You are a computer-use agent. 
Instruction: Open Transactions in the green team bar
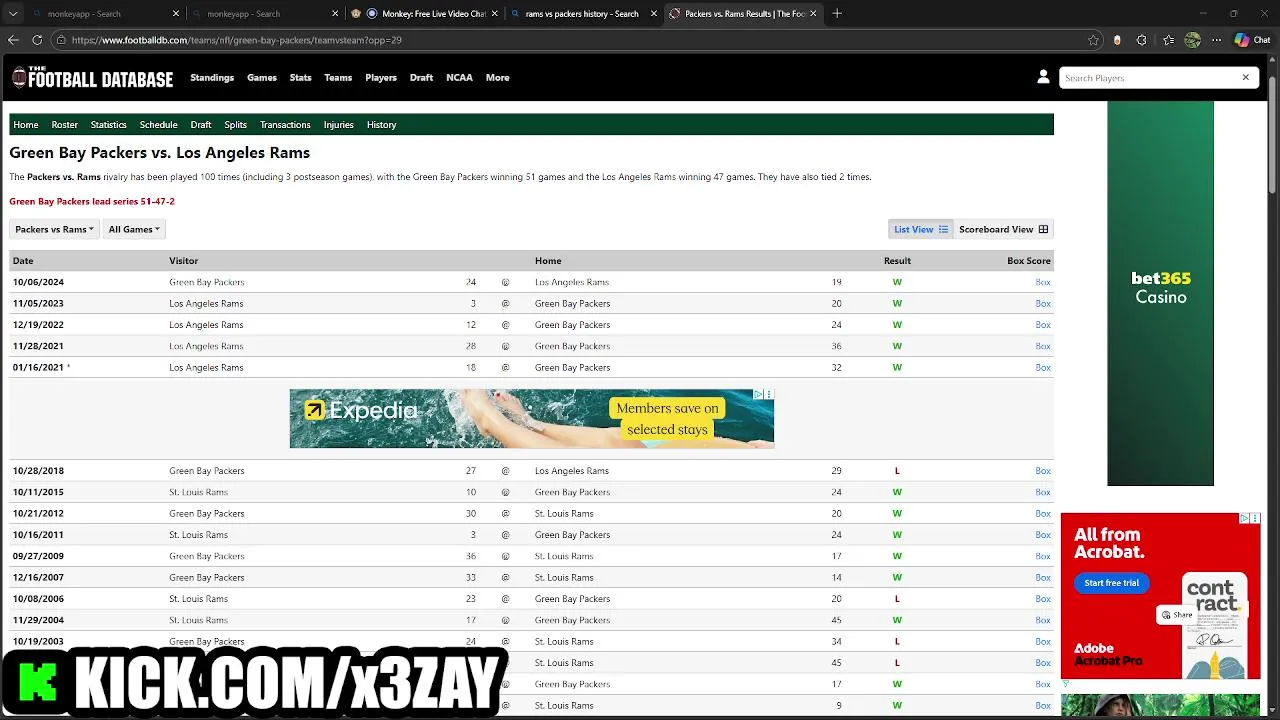click(x=285, y=125)
